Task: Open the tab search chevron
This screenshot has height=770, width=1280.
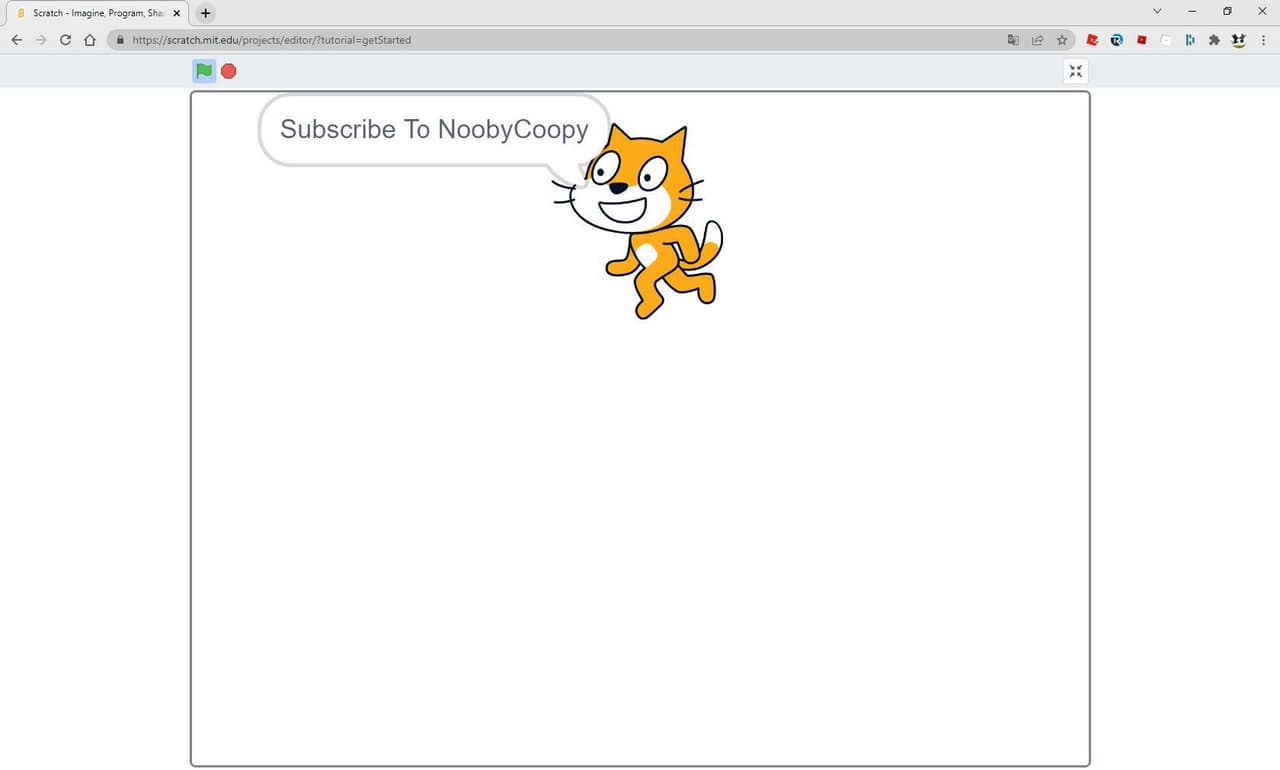Action: (1157, 11)
